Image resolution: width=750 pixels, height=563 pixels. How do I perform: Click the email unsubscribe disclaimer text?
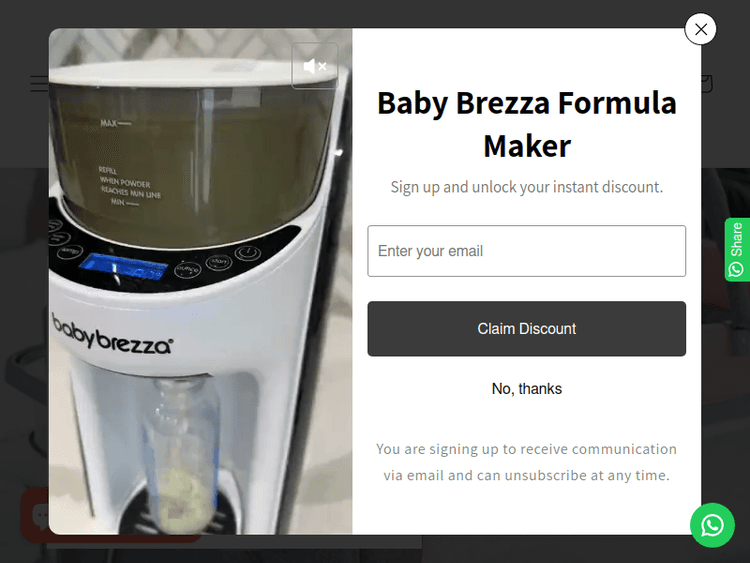pos(527,462)
